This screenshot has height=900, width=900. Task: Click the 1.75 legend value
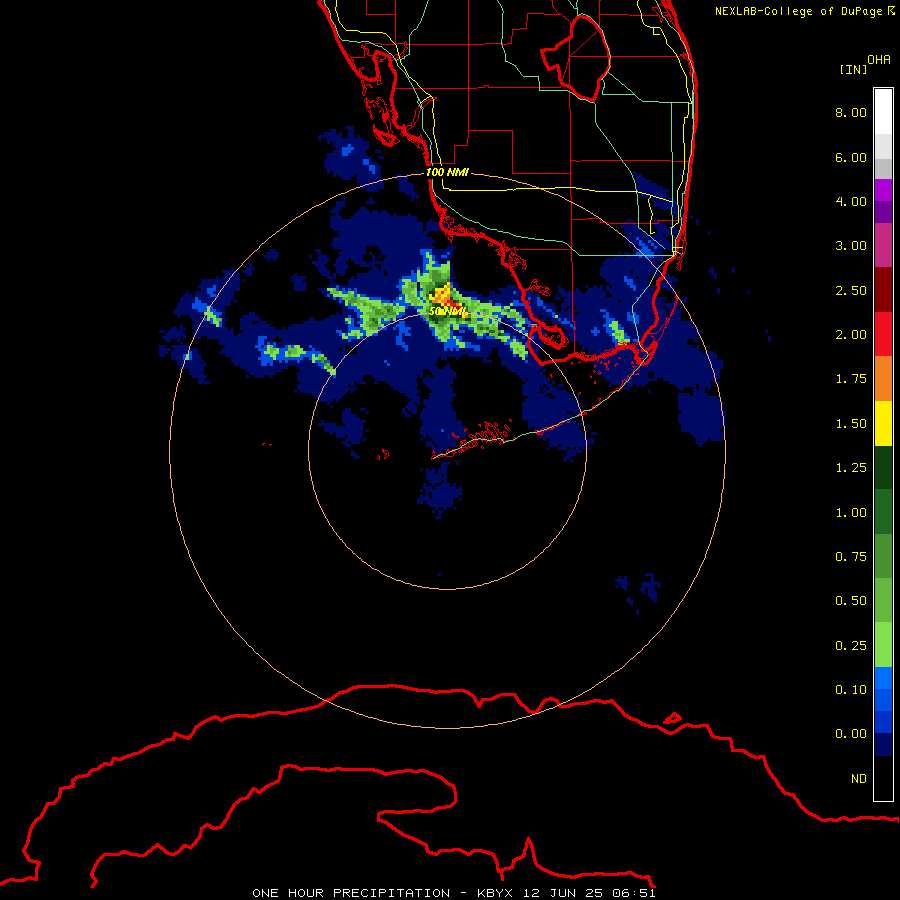click(851, 379)
